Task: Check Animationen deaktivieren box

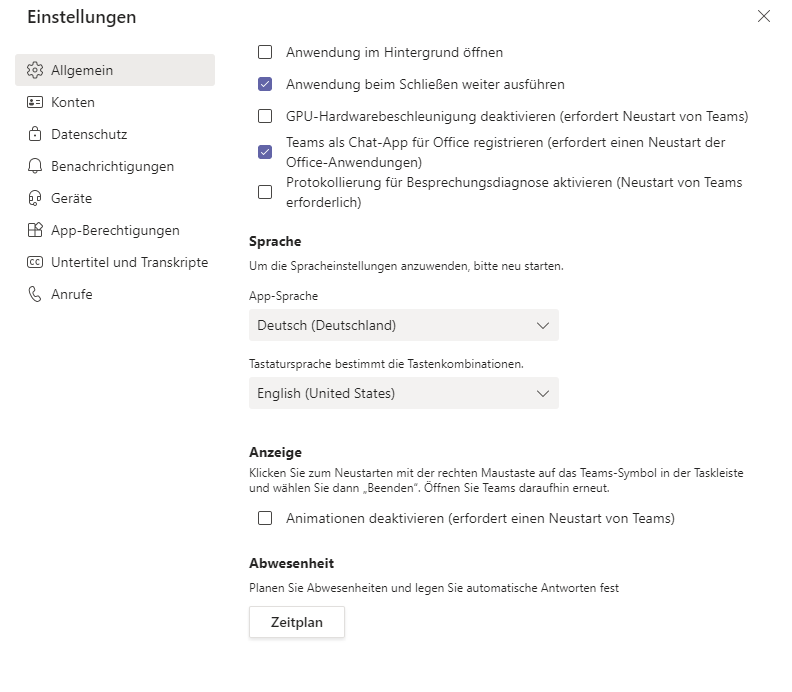Action: 265,518
